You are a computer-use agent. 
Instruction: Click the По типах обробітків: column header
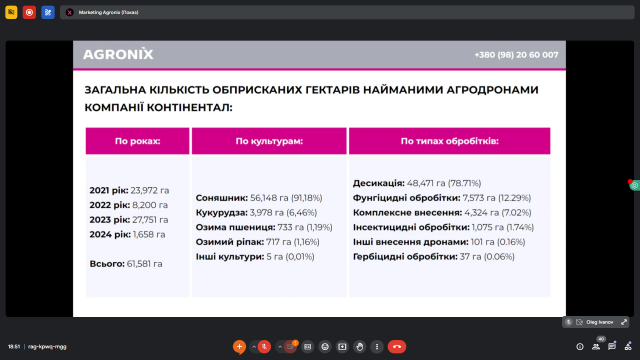pos(449,141)
